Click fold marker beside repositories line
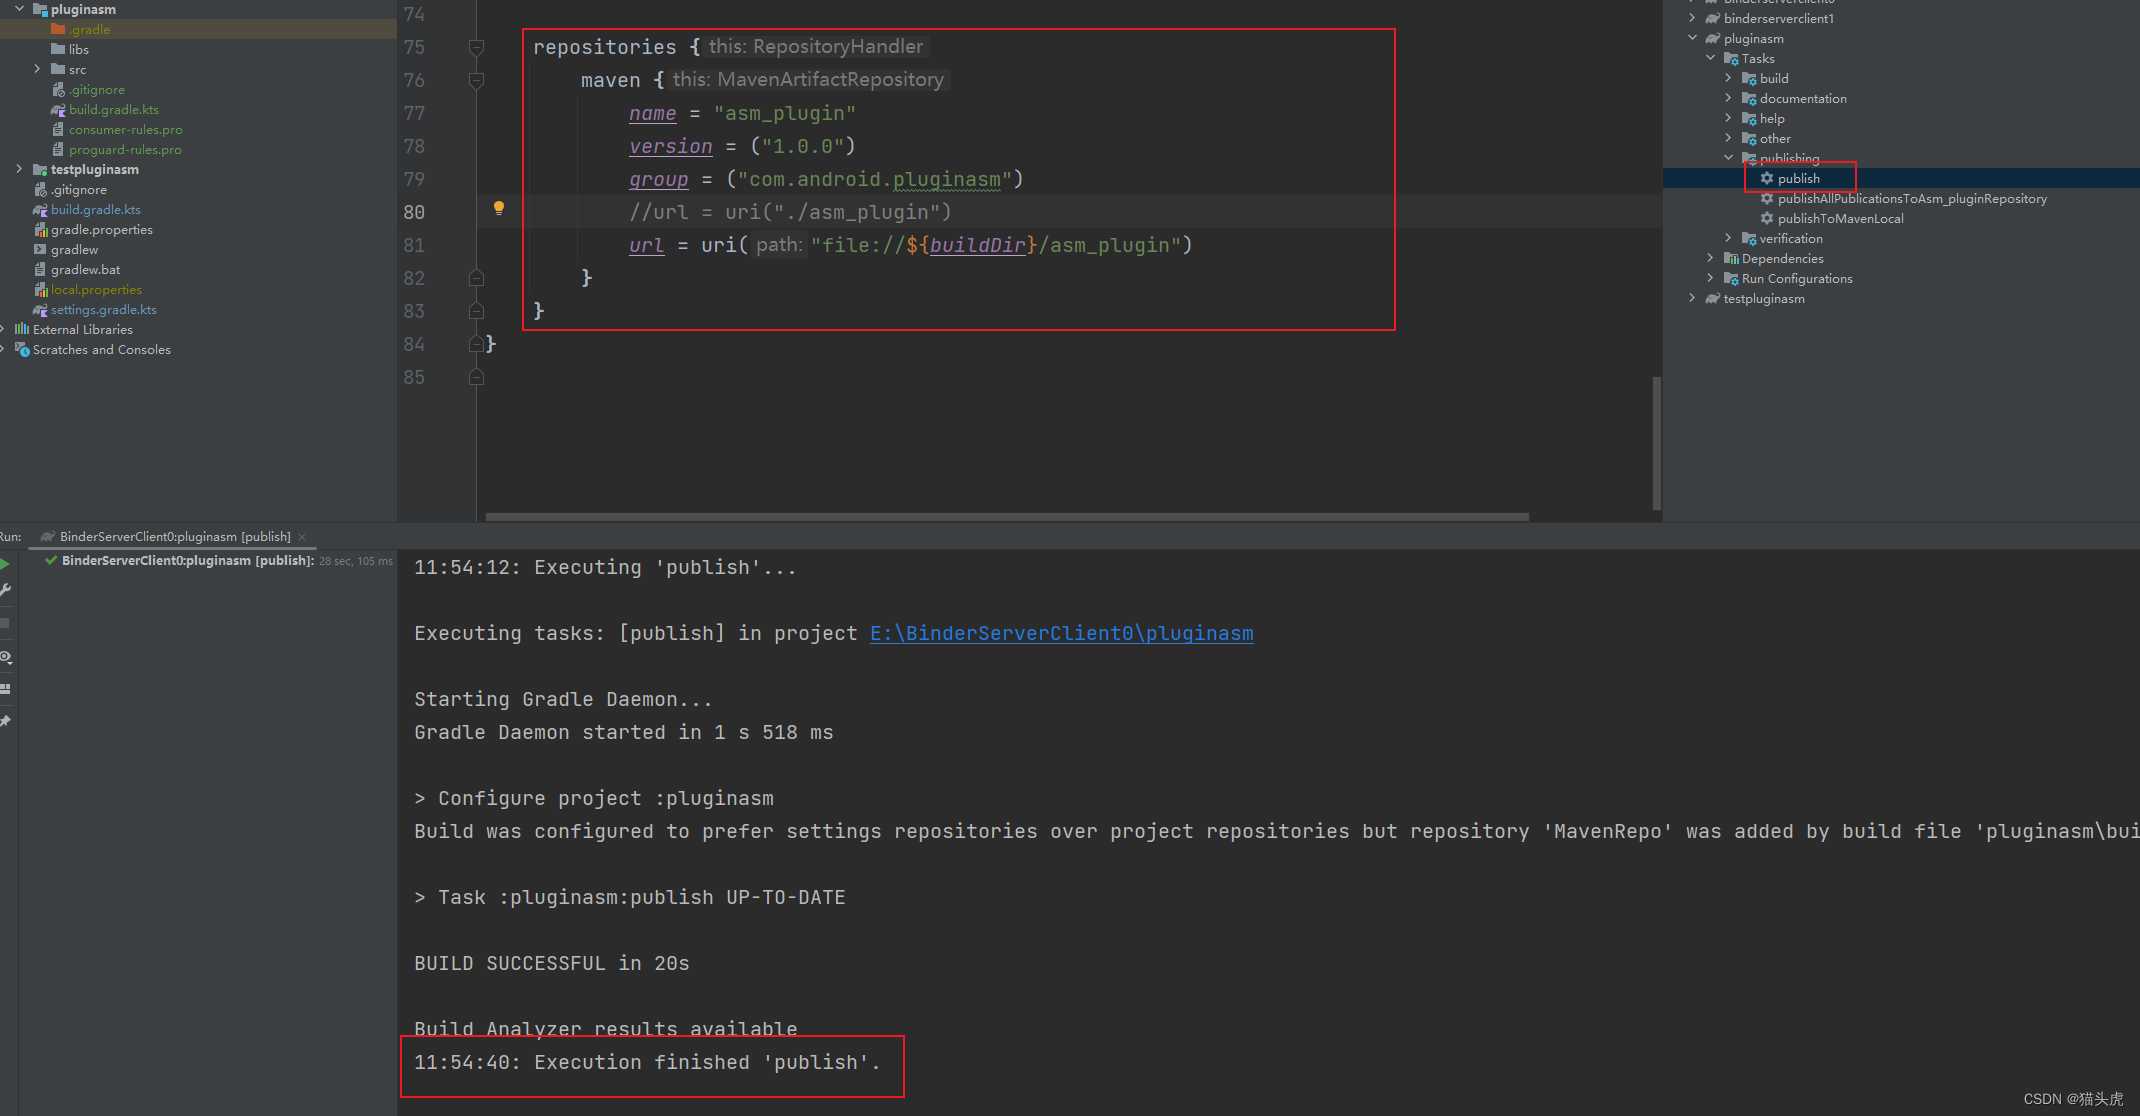 point(476,47)
